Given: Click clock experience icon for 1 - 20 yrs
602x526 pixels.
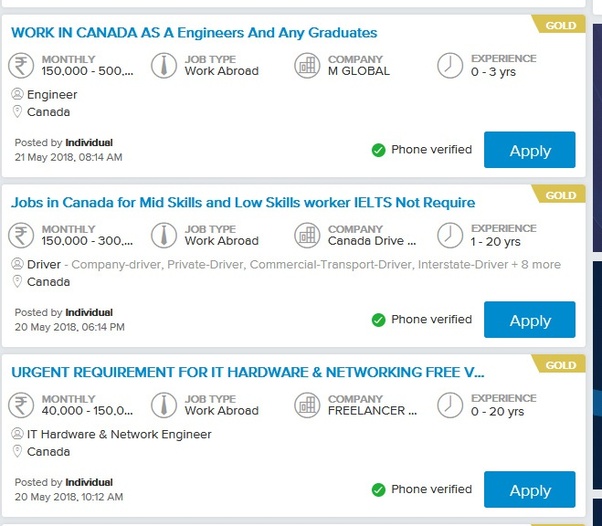Looking at the screenshot, I should (451, 236).
